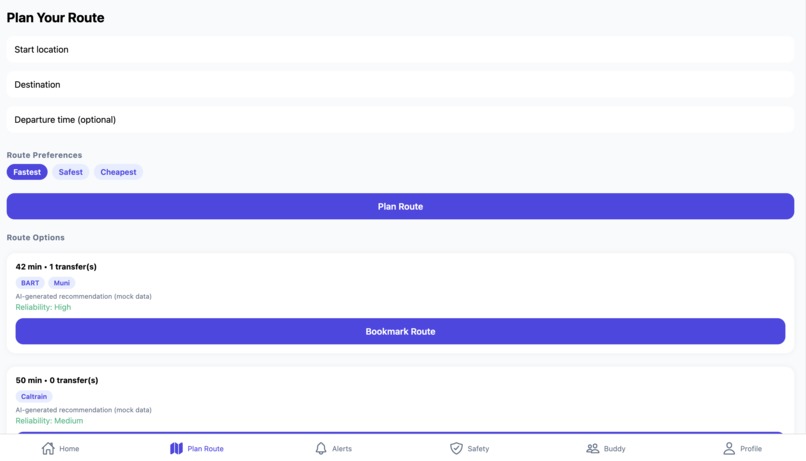Open the Plan Route tab label
Image resolution: width=806 pixels, height=461 pixels.
tap(205, 449)
